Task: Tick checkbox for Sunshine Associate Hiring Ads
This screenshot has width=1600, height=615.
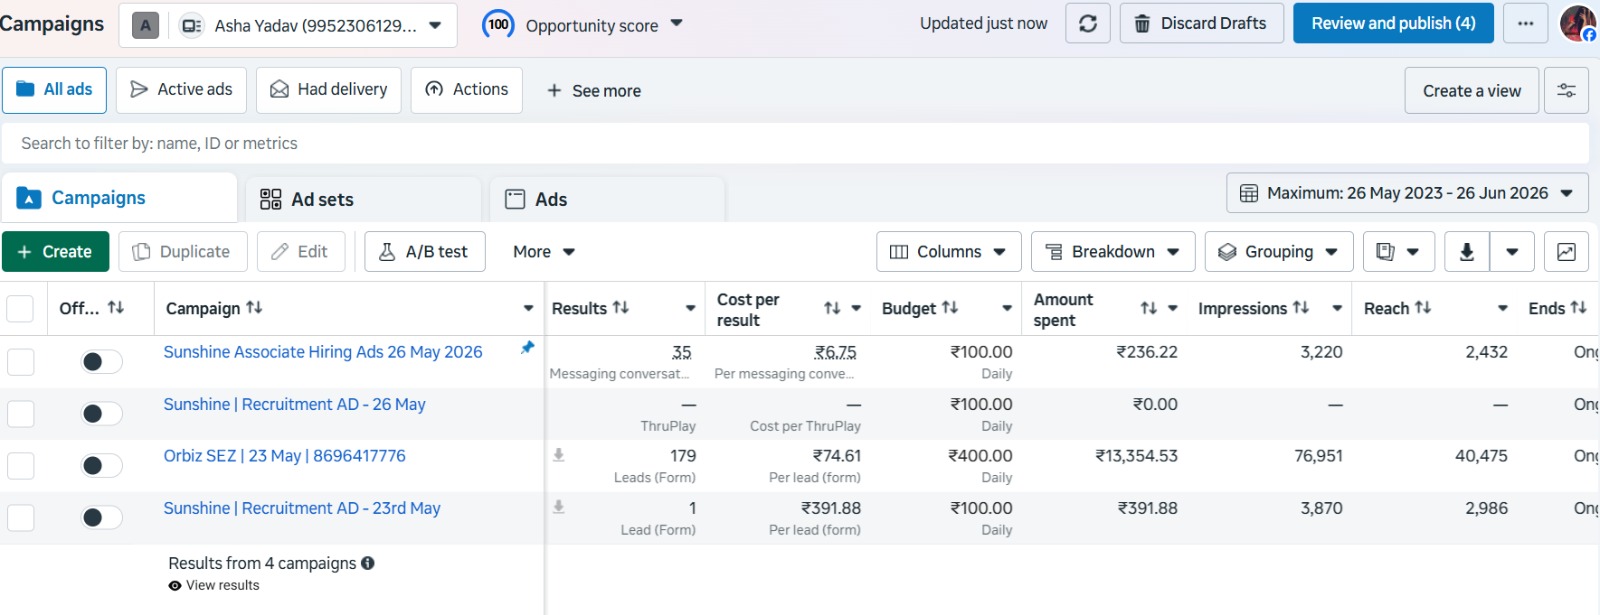Action: tap(20, 361)
